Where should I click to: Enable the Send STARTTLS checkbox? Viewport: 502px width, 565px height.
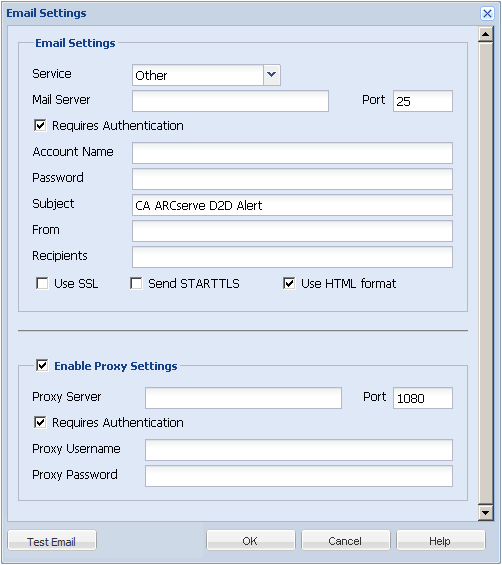tap(136, 284)
